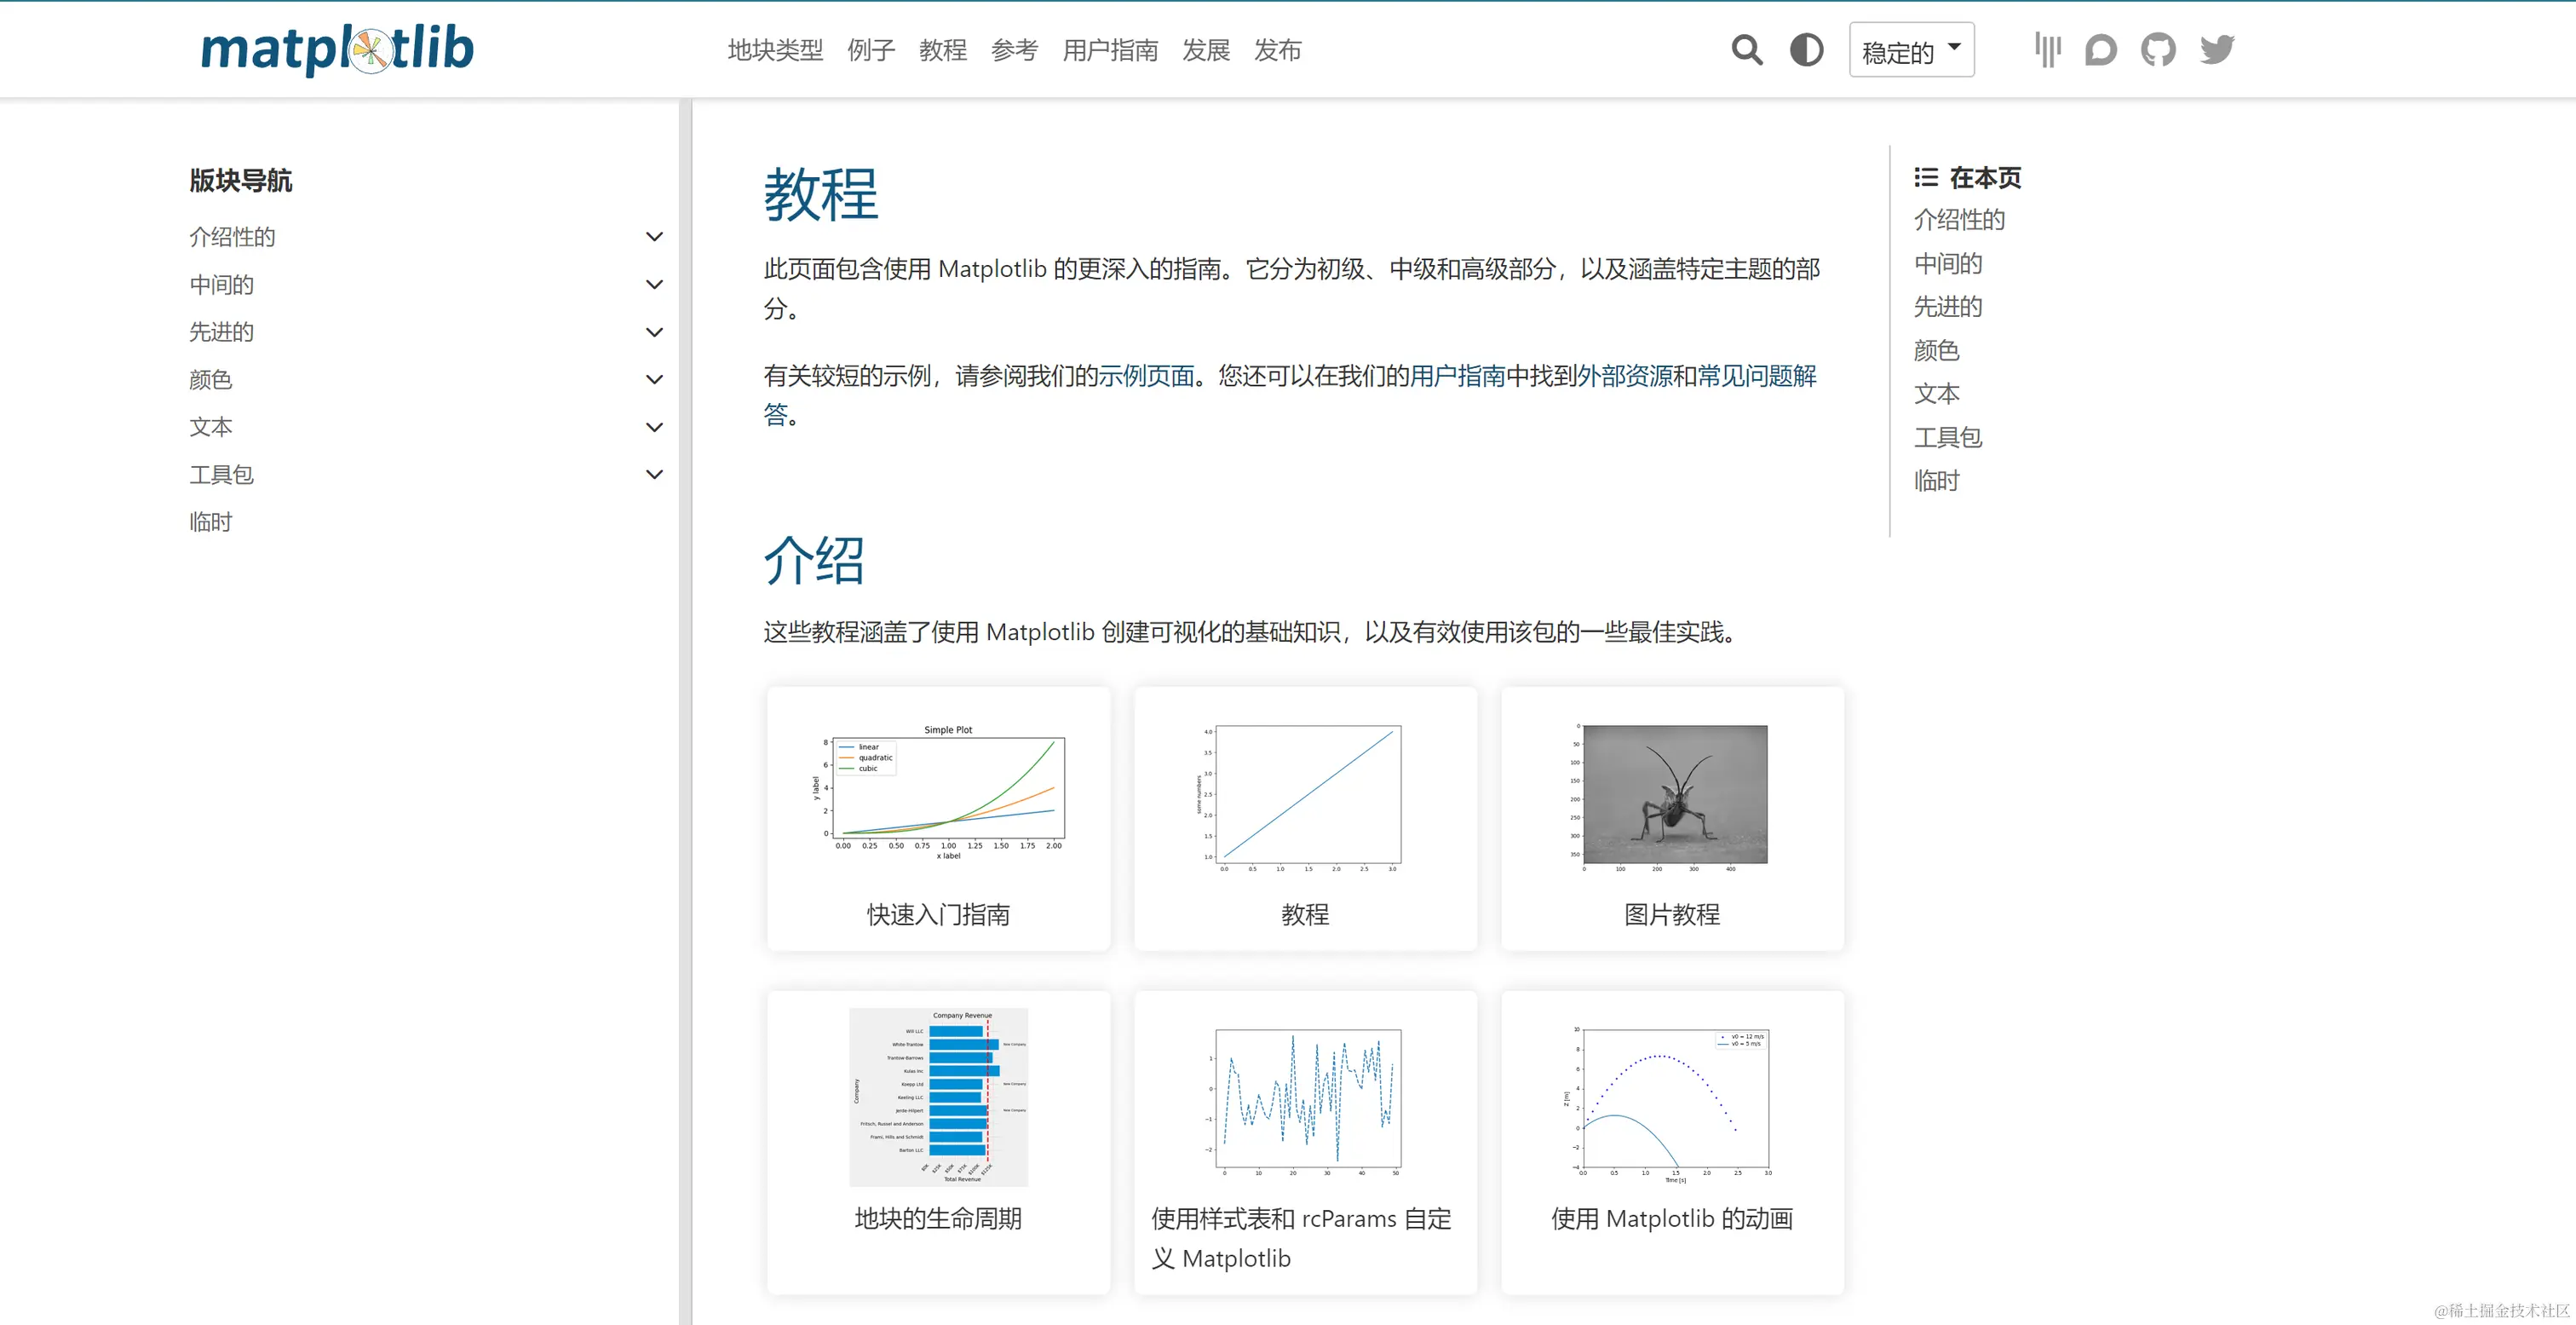2576x1325 pixels.
Task: Toggle light/dark theme contrast icon
Action: (1806, 49)
